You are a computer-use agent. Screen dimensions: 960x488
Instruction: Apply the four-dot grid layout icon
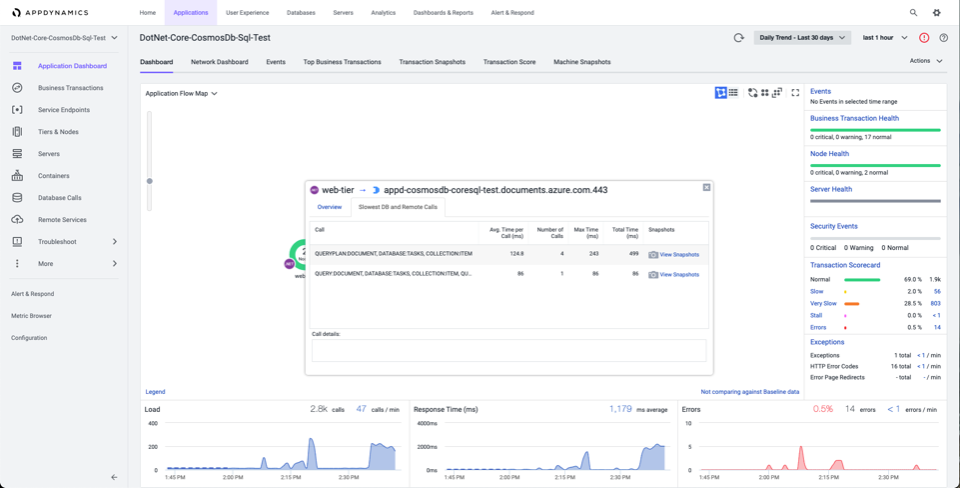[765, 92]
